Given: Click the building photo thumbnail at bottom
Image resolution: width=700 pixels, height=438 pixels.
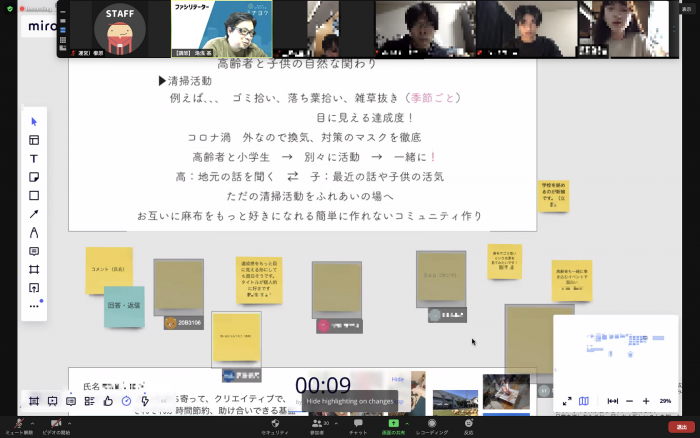Looking at the screenshot, I should pos(455,402).
